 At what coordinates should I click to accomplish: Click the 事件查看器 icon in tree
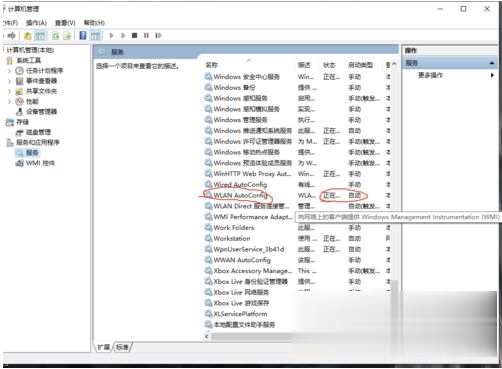tap(20, 81)
